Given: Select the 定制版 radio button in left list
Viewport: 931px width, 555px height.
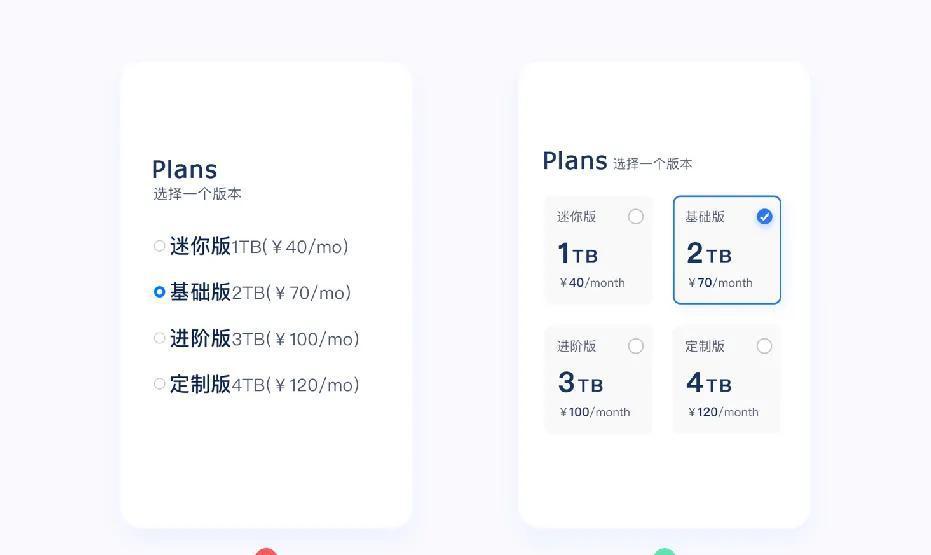Looking at the screenshot, I should [x=159, y=384].
